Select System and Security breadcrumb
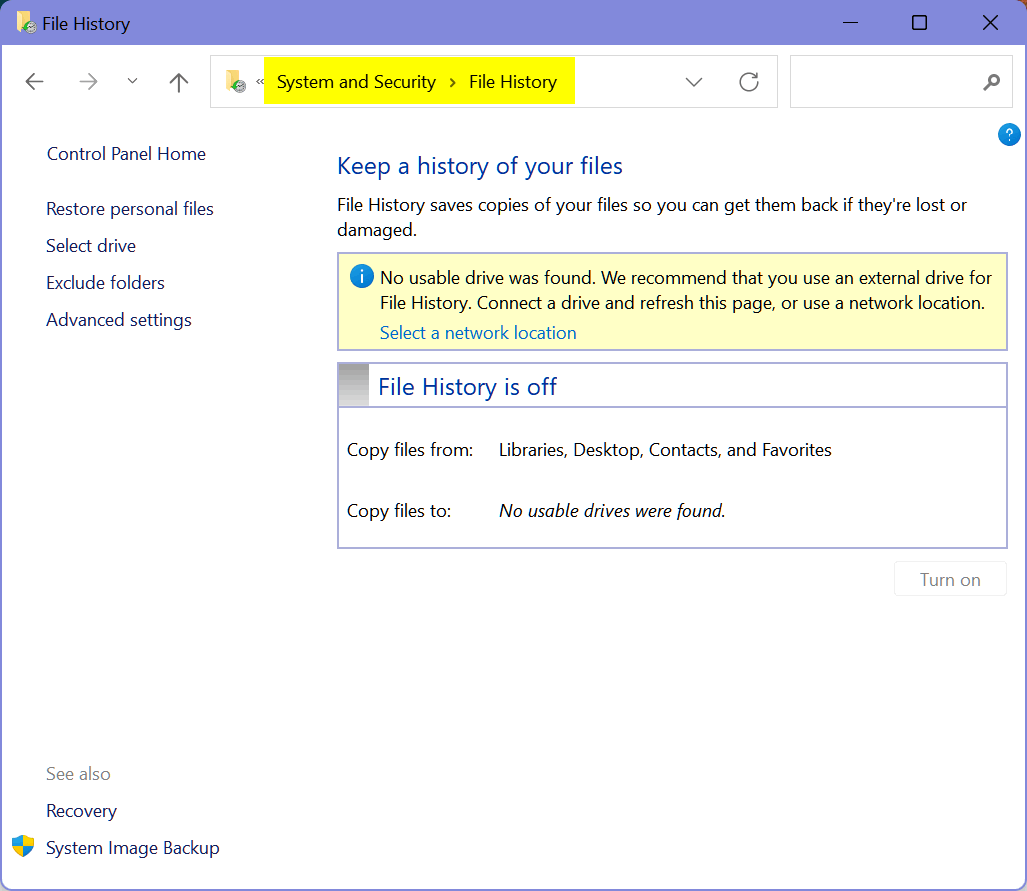The width and height of the screenshot is (1027, 891). 356,82
